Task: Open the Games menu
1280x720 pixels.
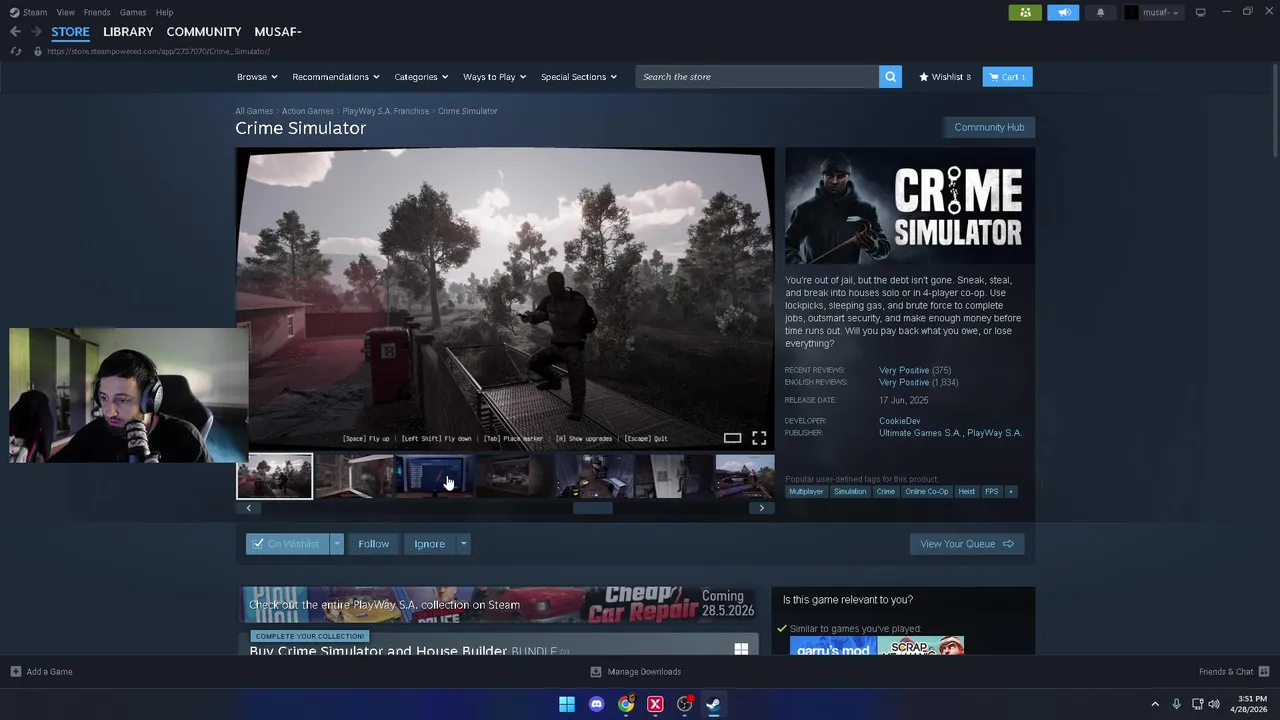Action: pos(133,12)
